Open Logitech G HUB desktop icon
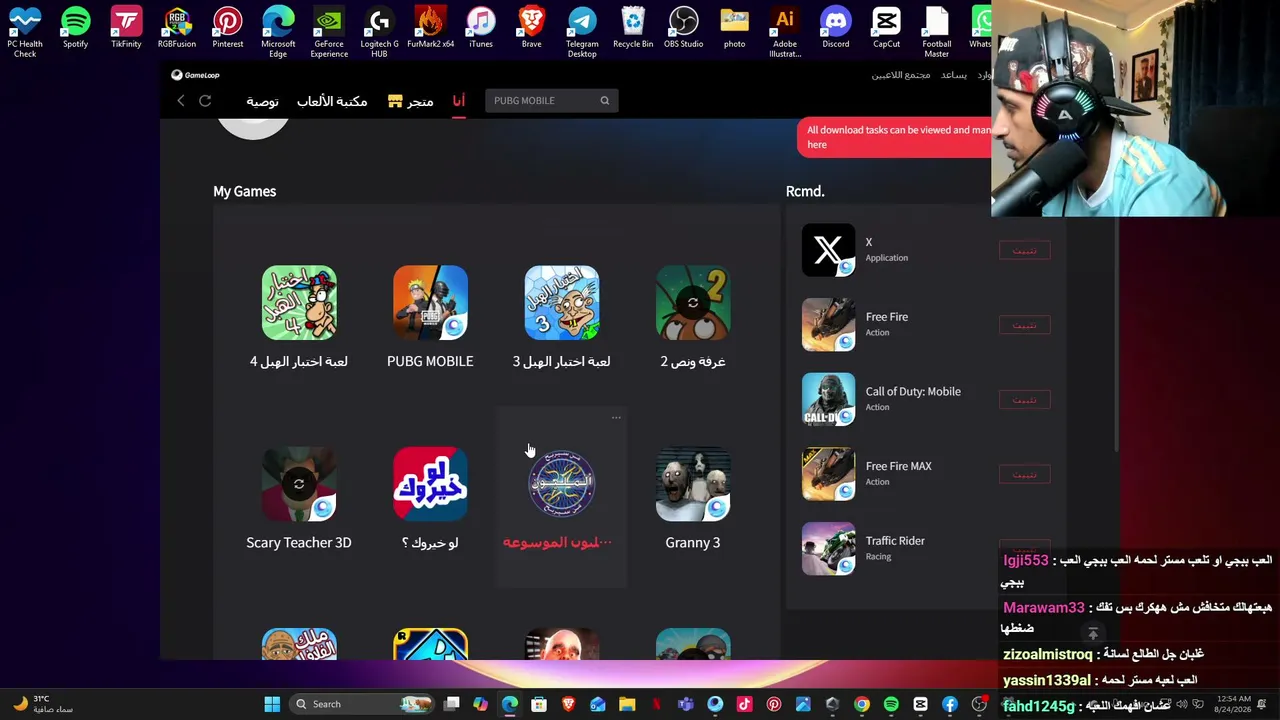This screenshot has height=720, width=1280. pyautogui.click(x=379, y=32)
